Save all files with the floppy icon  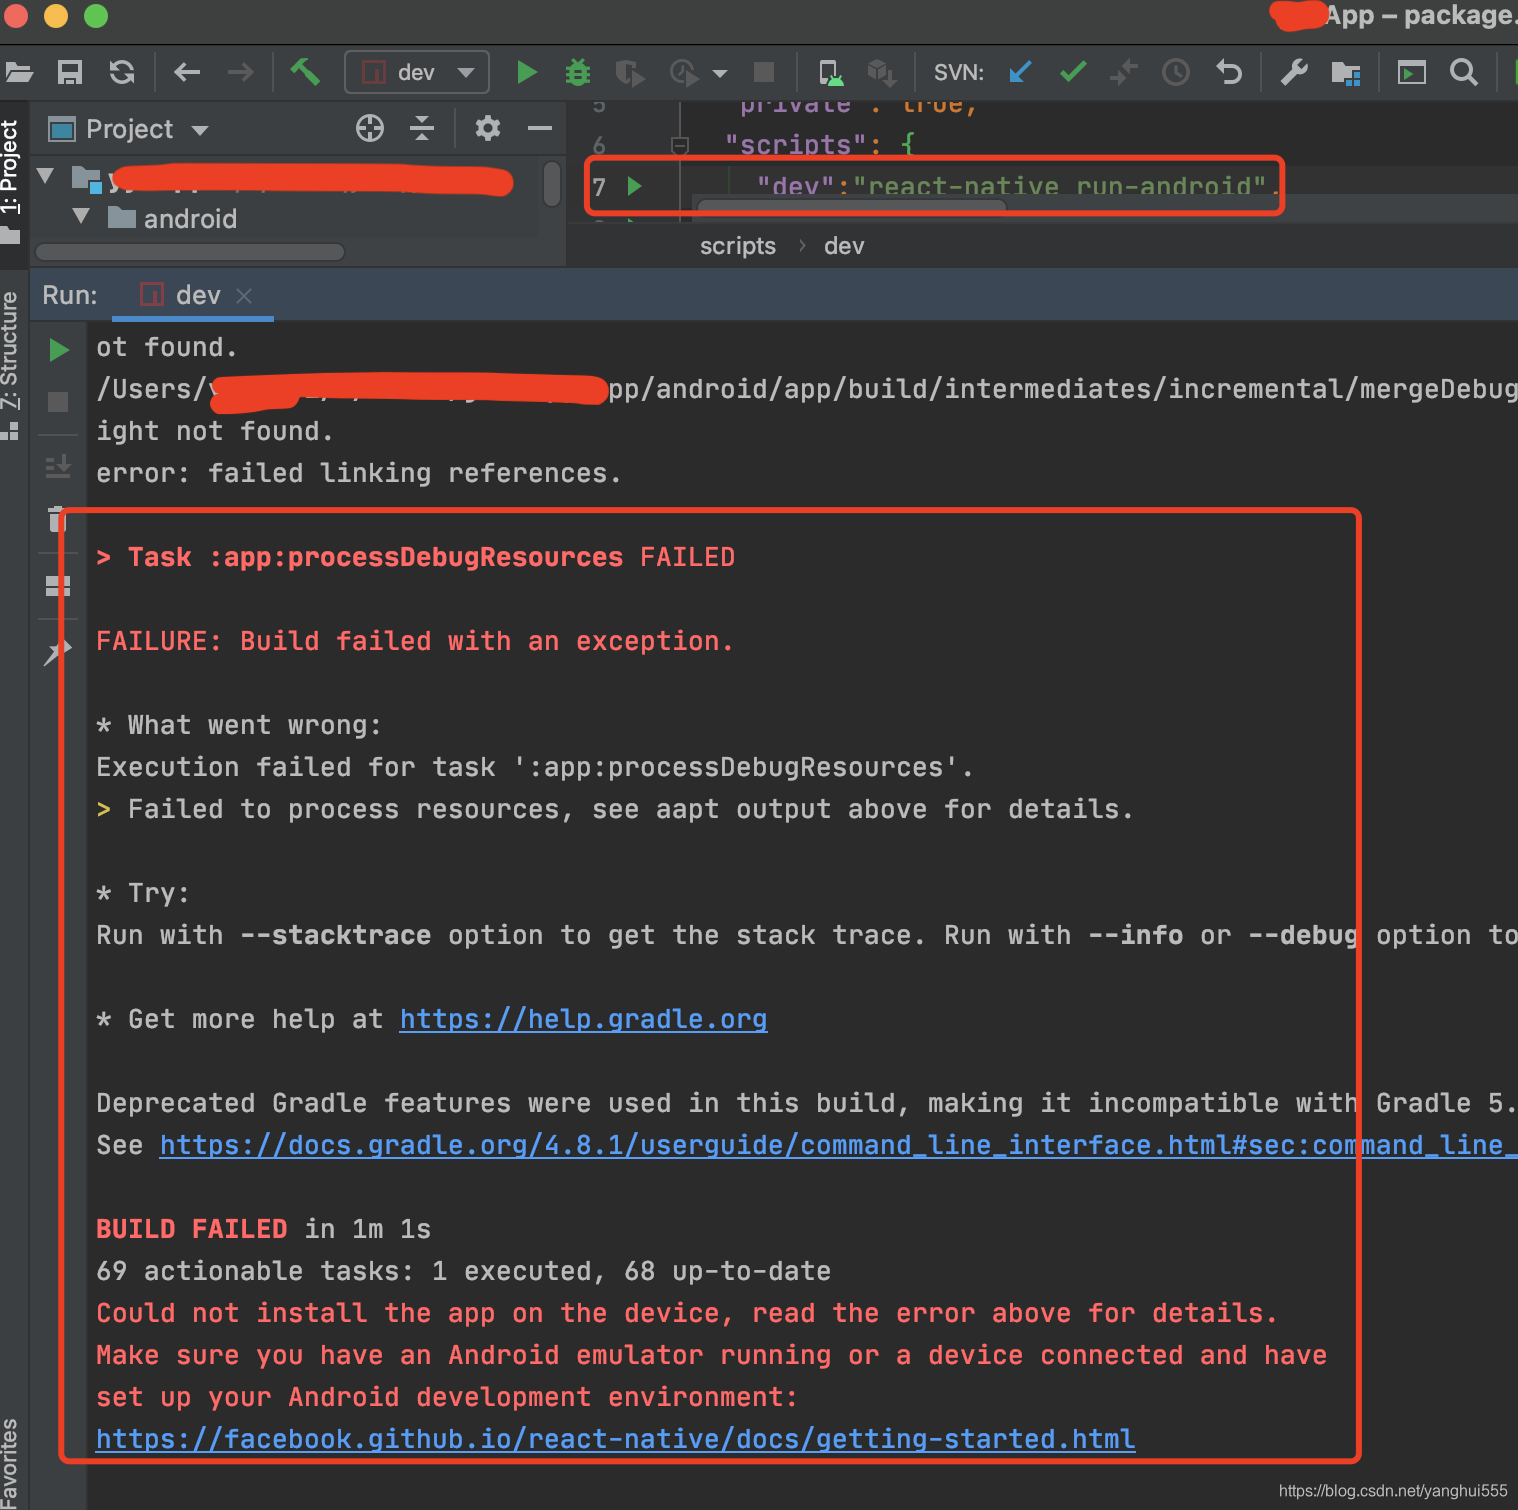pyautogui.click(x=70, y=72)
